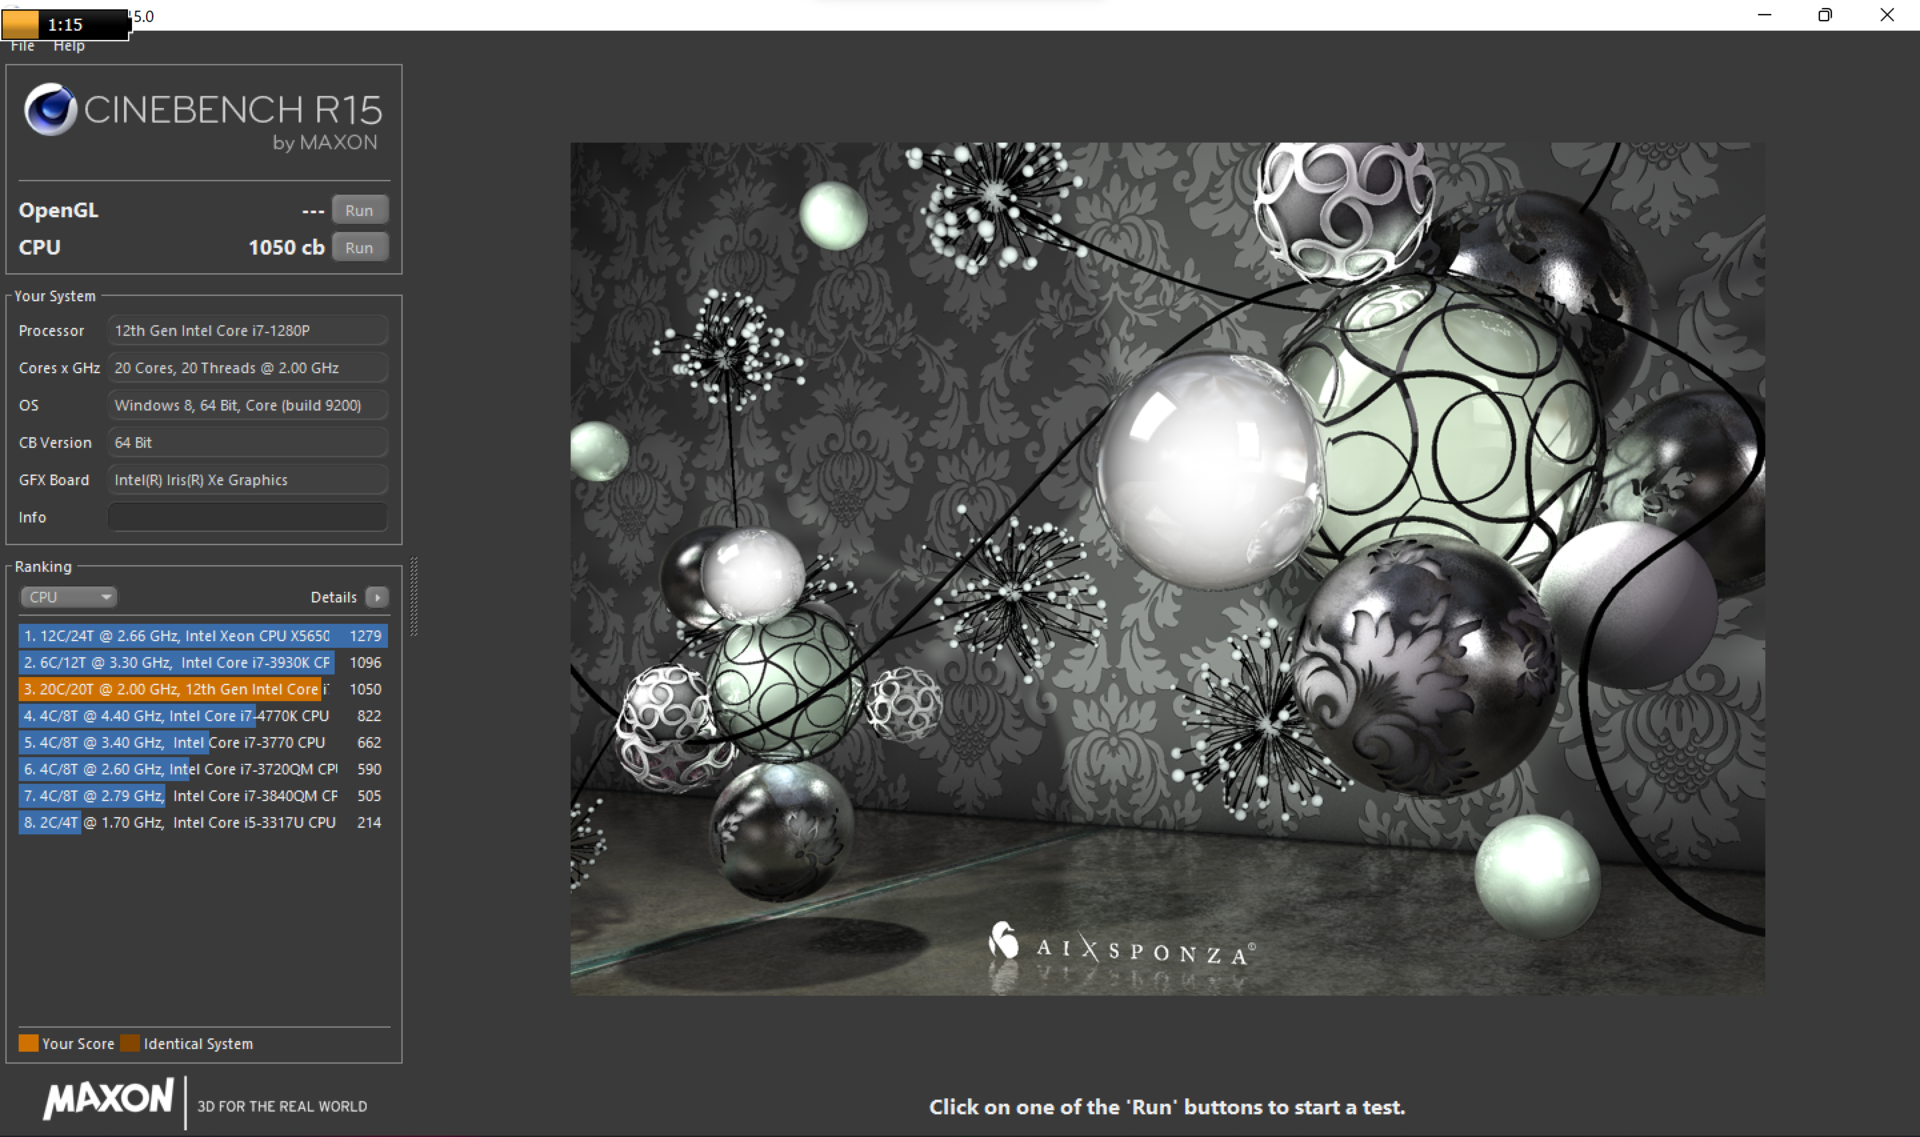Open the CPU ranking dropdown
Image resolution: width=1920 pixels, height=1137 pixels.
pos(68,597)
